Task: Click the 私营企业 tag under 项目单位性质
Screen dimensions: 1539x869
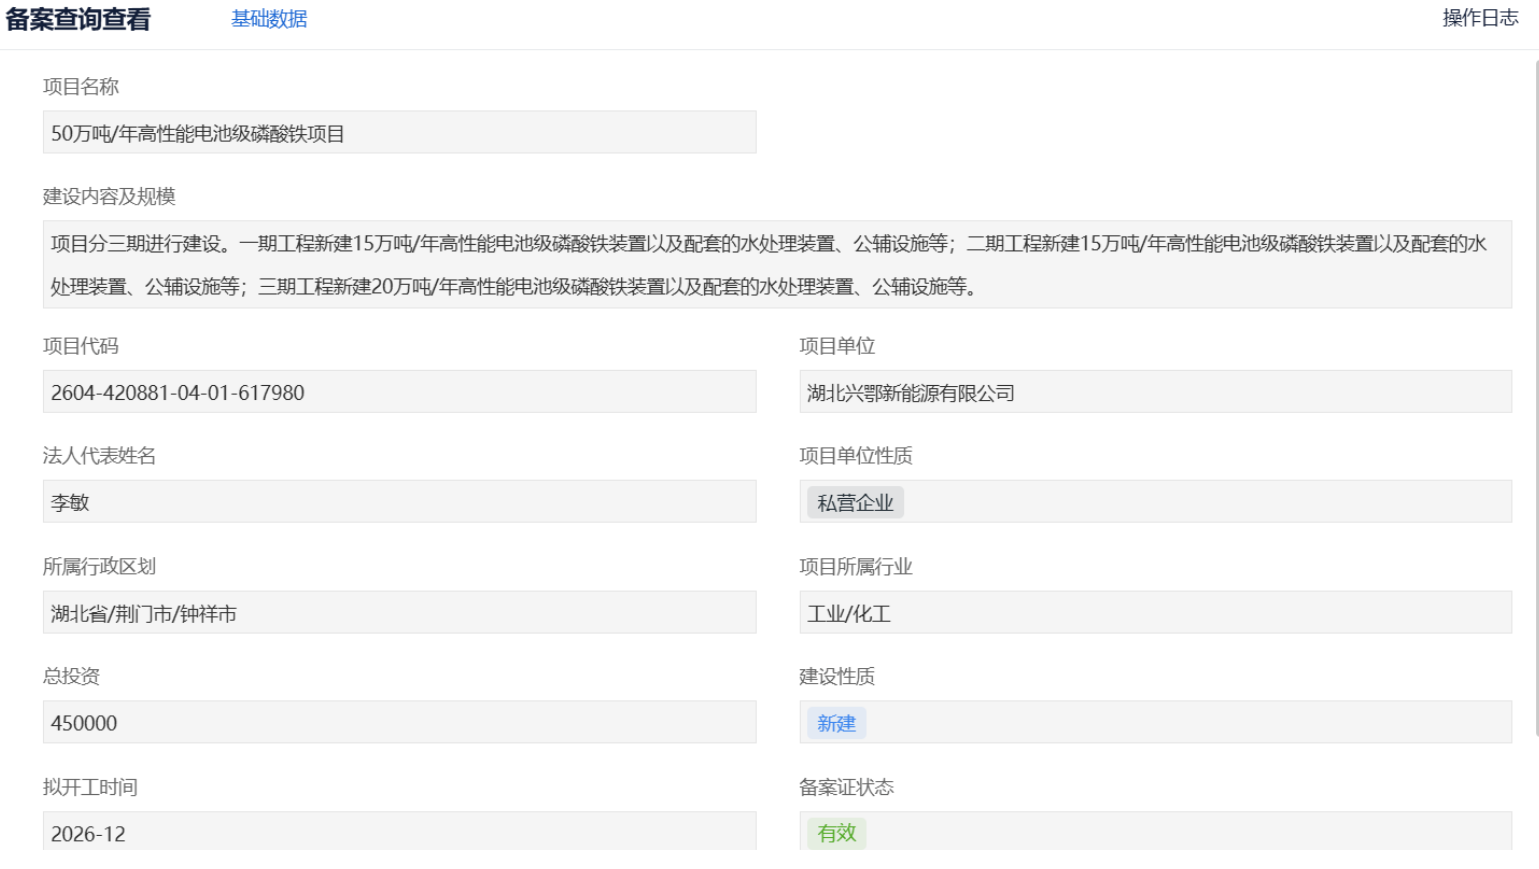Action: coord(855,502)
